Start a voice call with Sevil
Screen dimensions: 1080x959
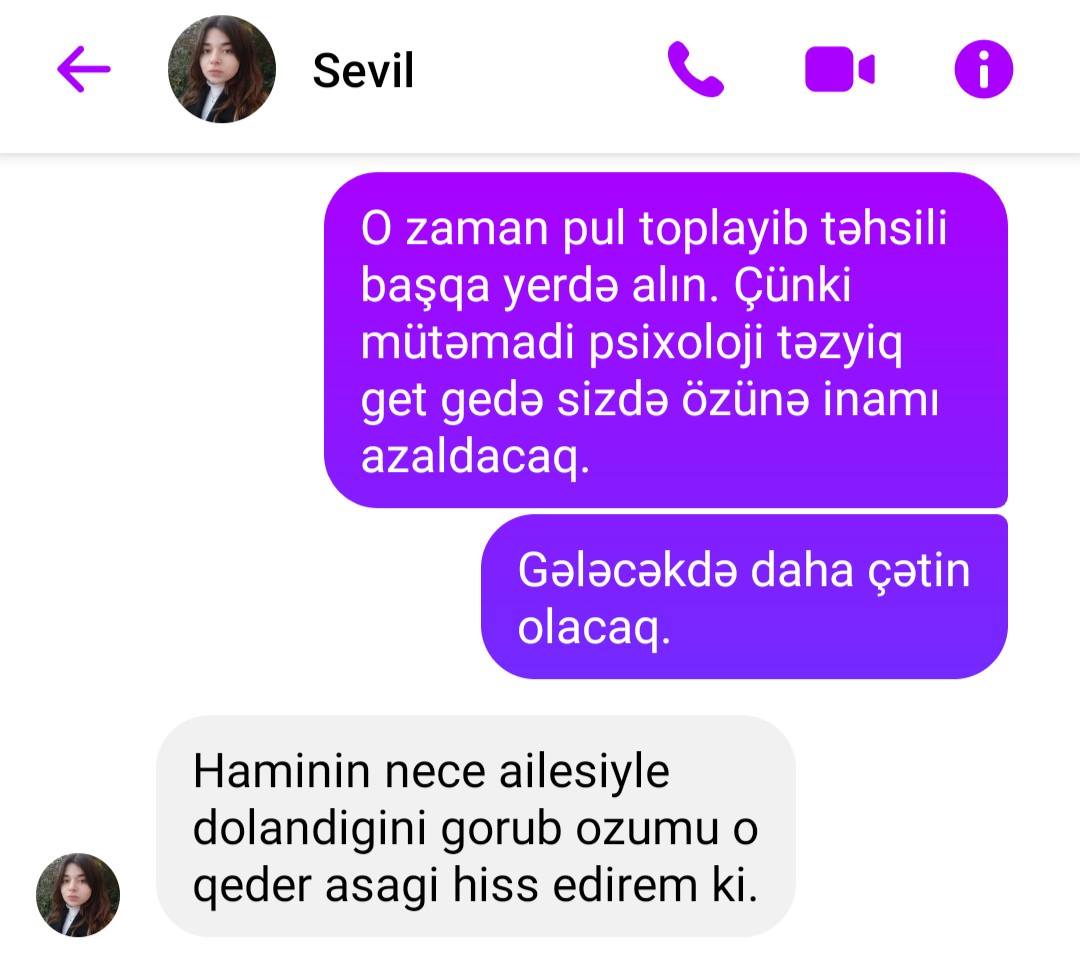(x=695, y=69)
